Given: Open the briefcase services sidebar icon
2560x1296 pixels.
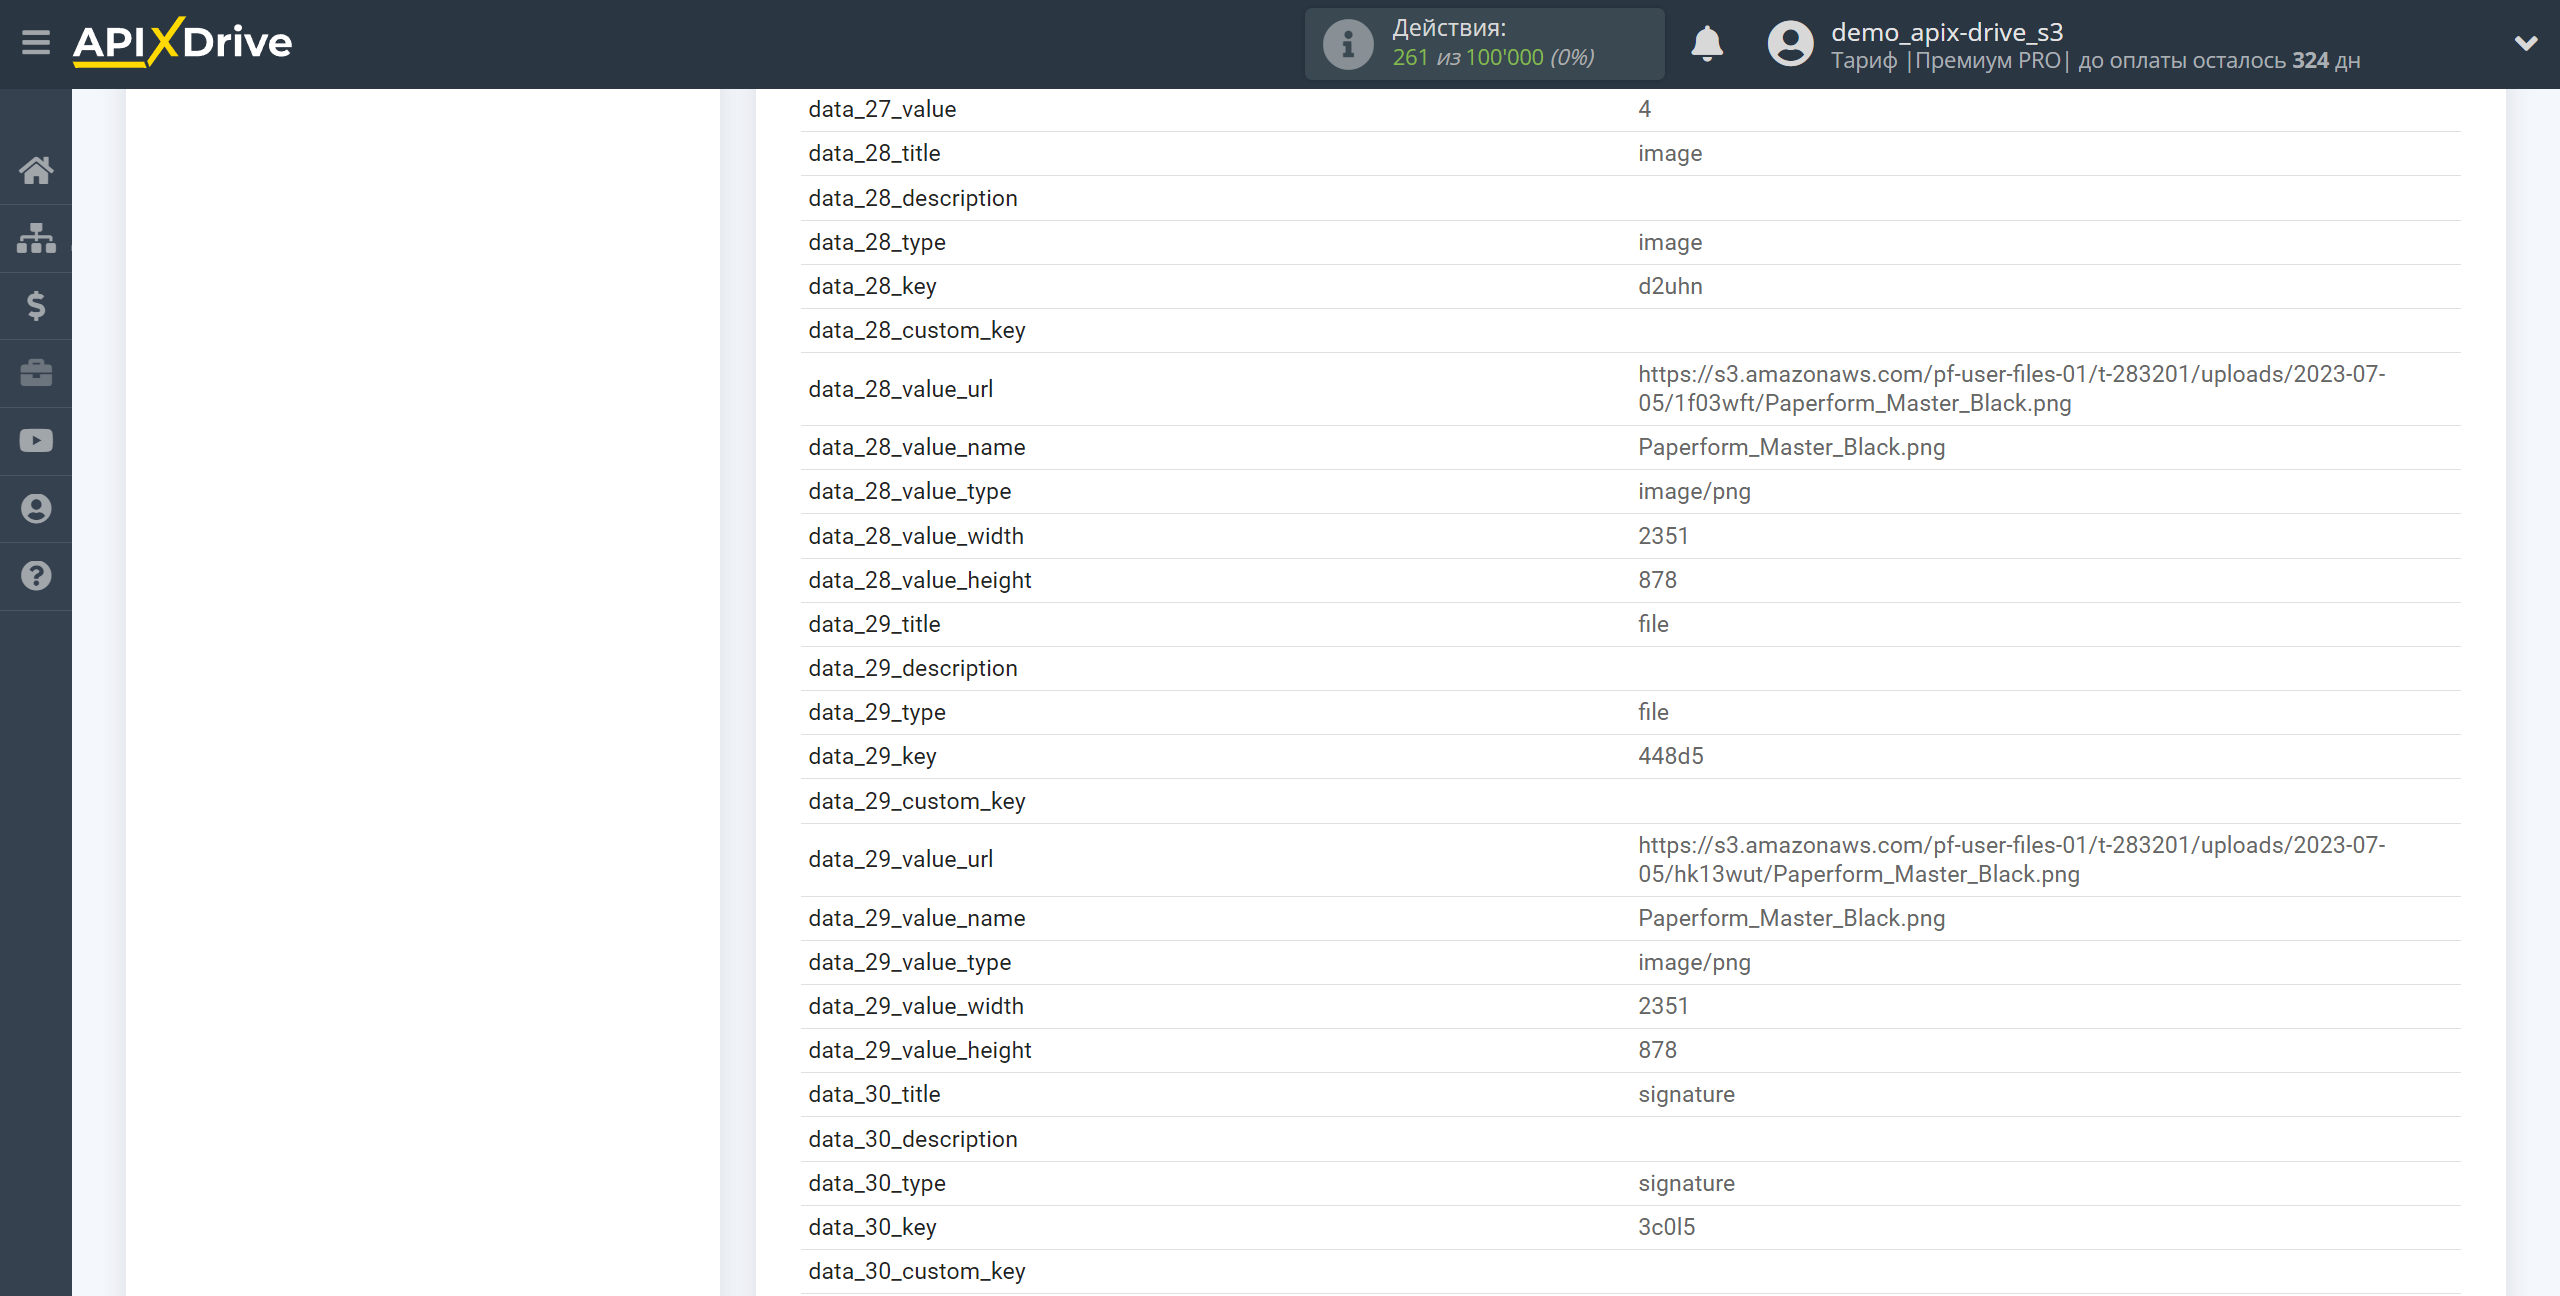Looking at the screenshot, I should (36, 373).
